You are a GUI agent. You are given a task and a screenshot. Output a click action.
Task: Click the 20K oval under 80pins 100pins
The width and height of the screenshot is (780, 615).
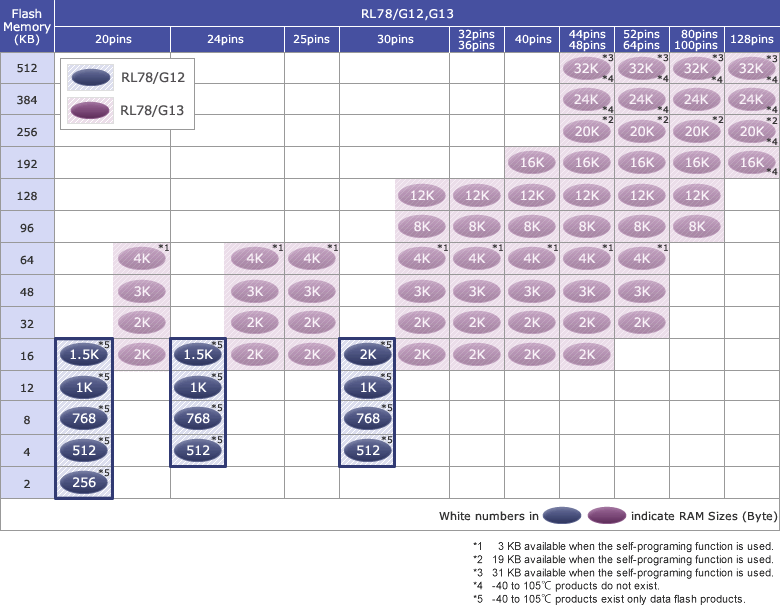coord(696,131)
